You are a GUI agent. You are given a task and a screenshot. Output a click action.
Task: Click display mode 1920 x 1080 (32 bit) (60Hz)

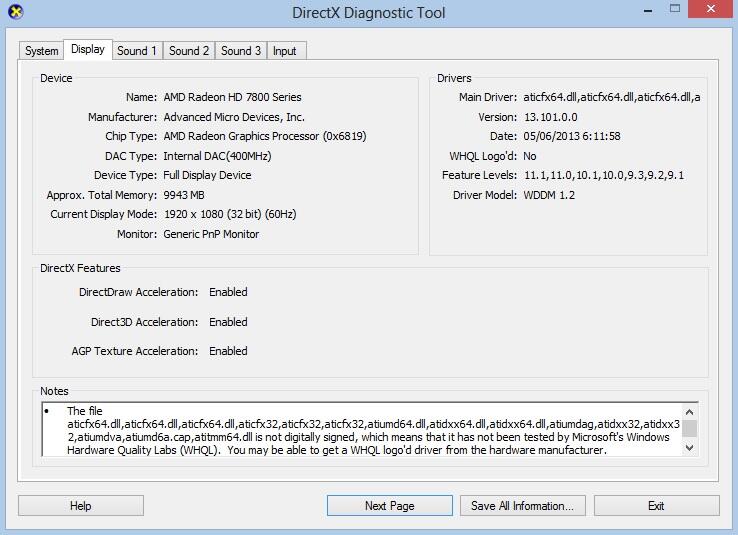230,215
